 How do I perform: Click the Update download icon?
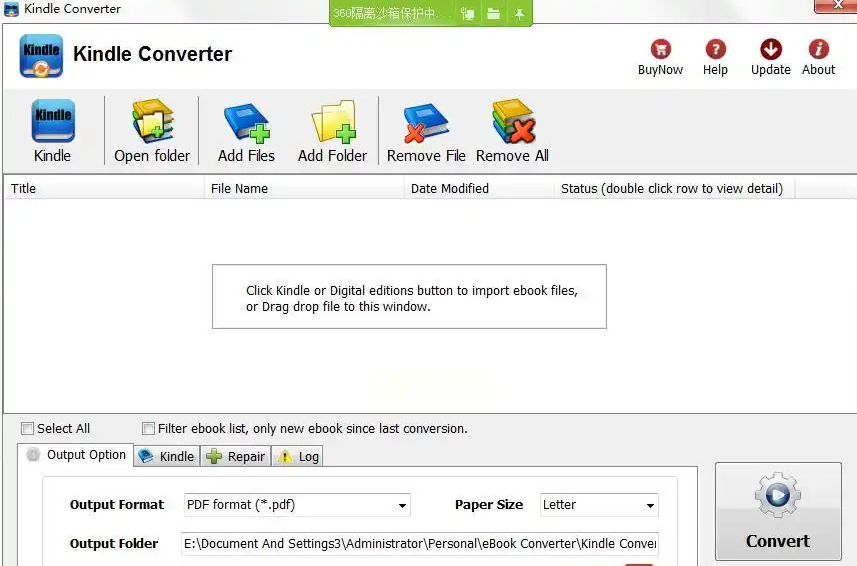click(x=771, y=50)
